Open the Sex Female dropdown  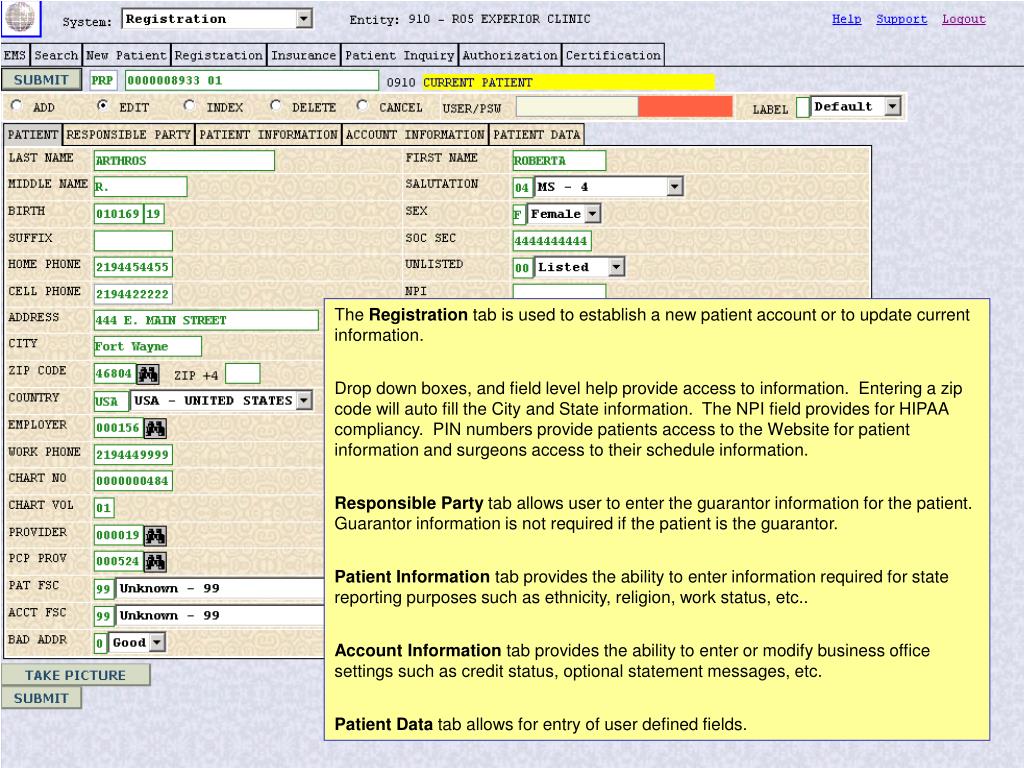[564, 214]
